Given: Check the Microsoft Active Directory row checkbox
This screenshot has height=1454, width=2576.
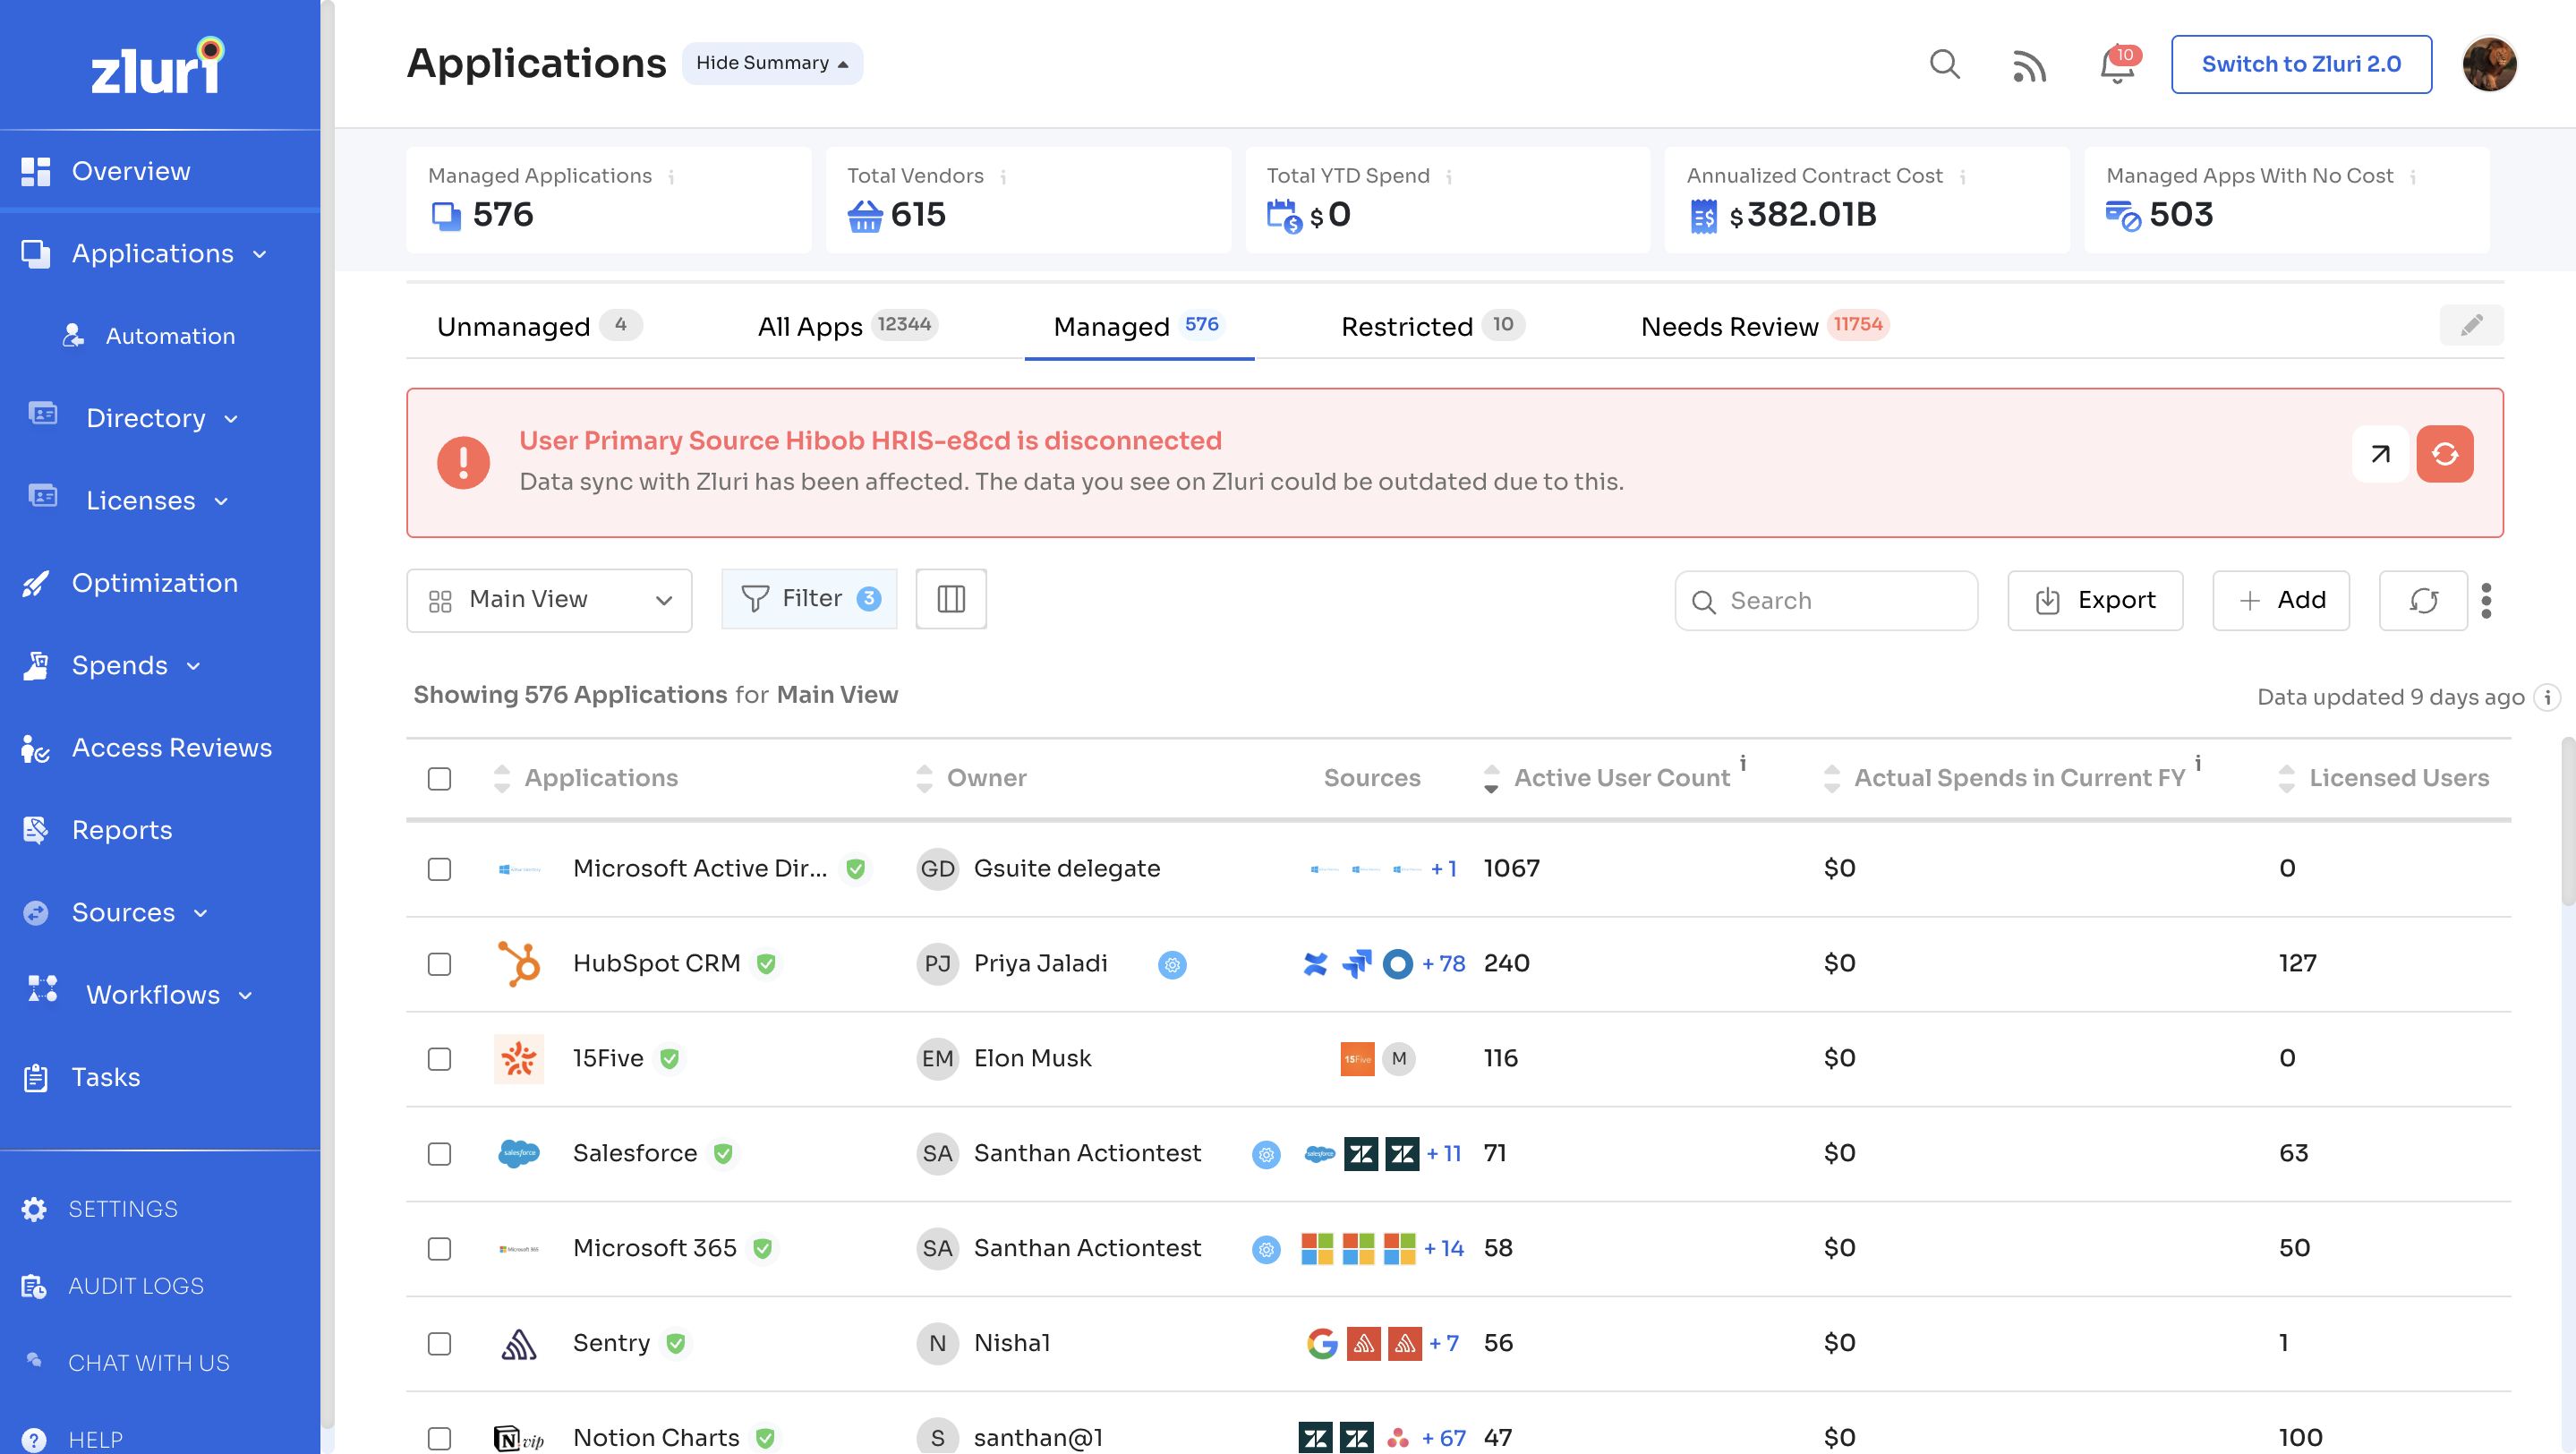Looking at the screenshot, I should click(x=439, y=869).
